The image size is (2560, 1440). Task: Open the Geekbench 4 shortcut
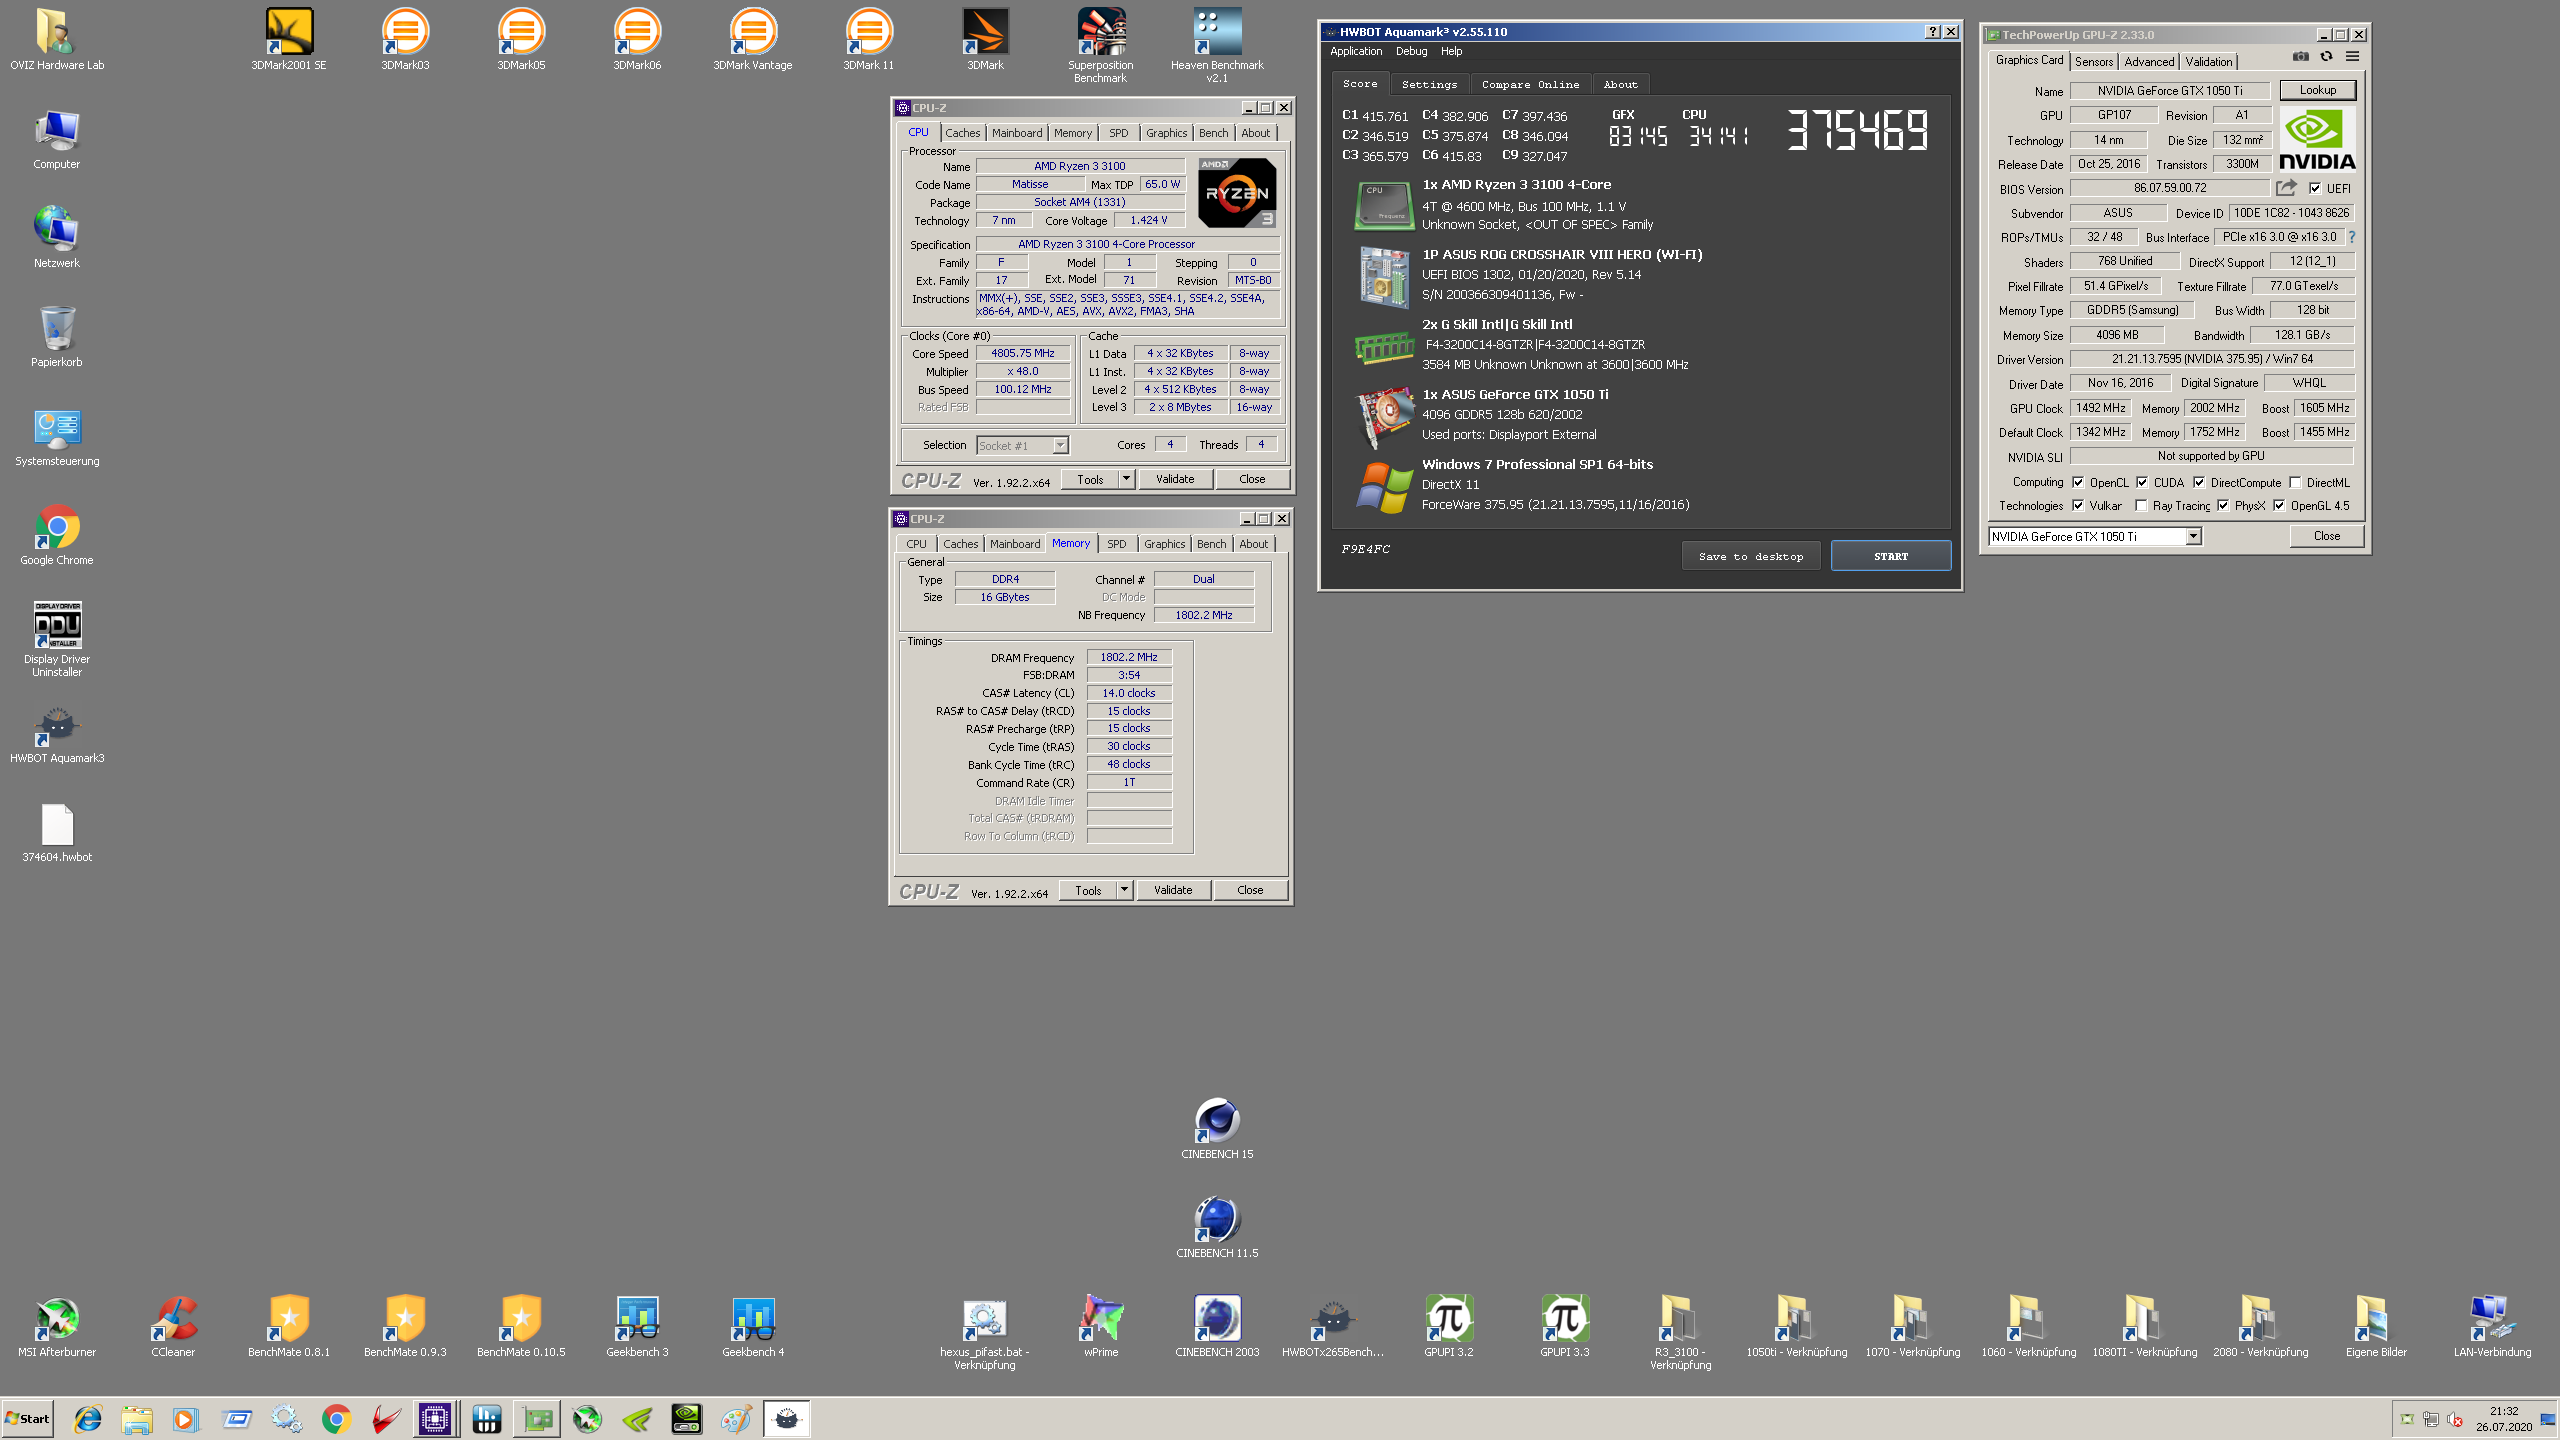(753, 1327)
